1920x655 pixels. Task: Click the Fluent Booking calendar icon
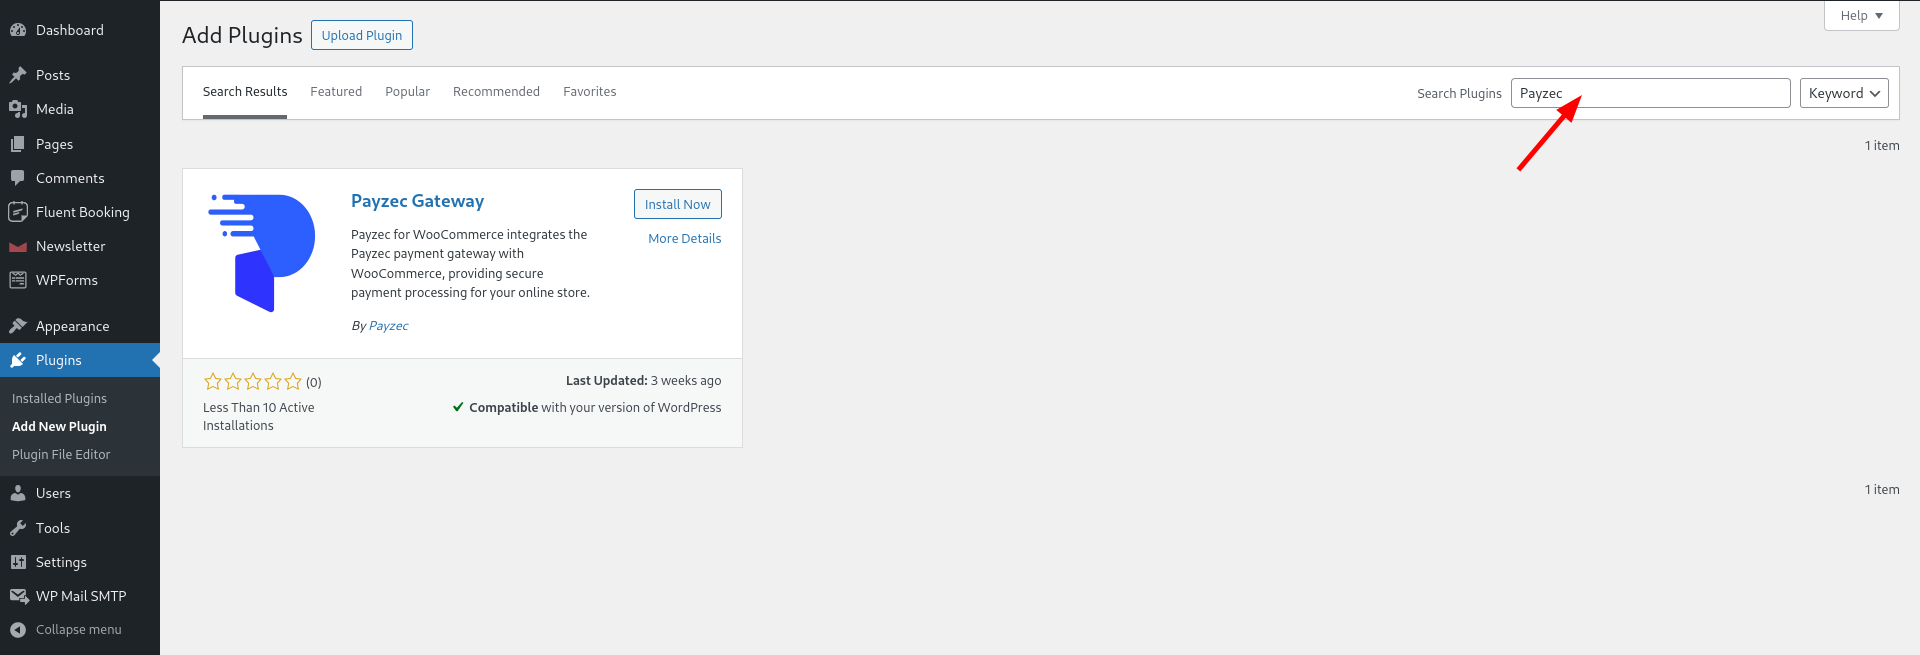click(18, 212)
